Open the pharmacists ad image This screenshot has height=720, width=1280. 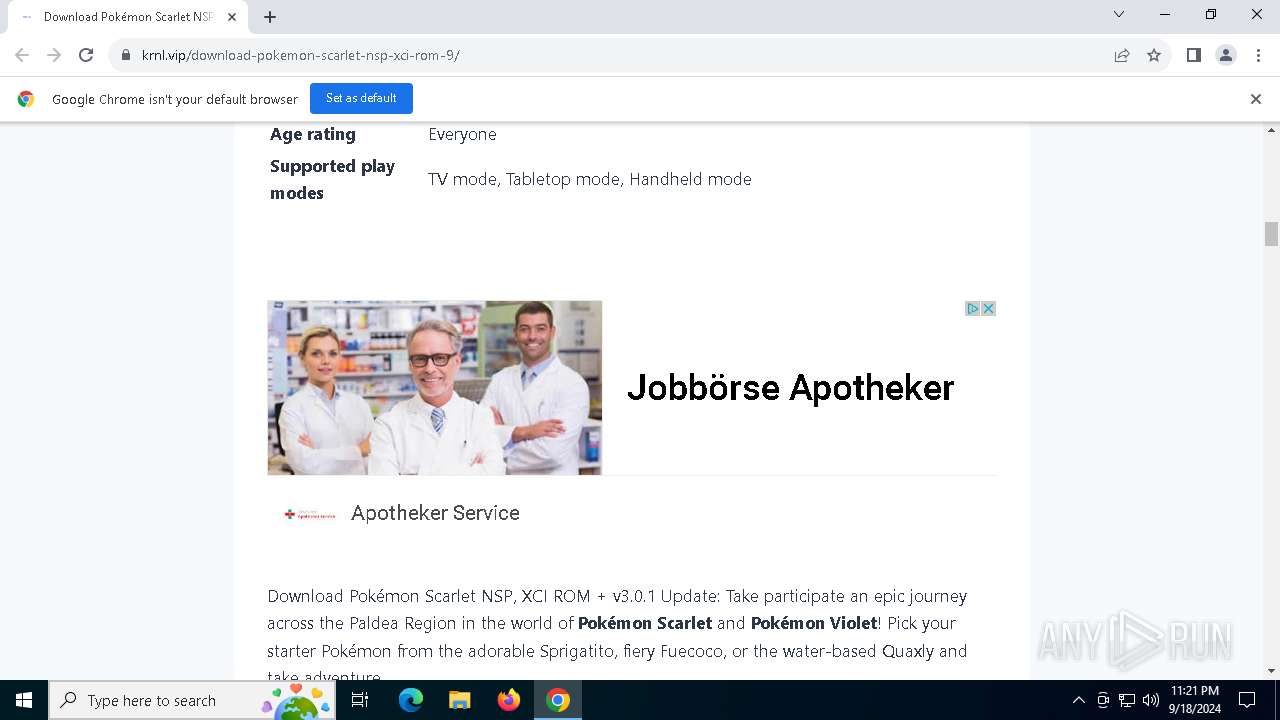tap(435, 388)
